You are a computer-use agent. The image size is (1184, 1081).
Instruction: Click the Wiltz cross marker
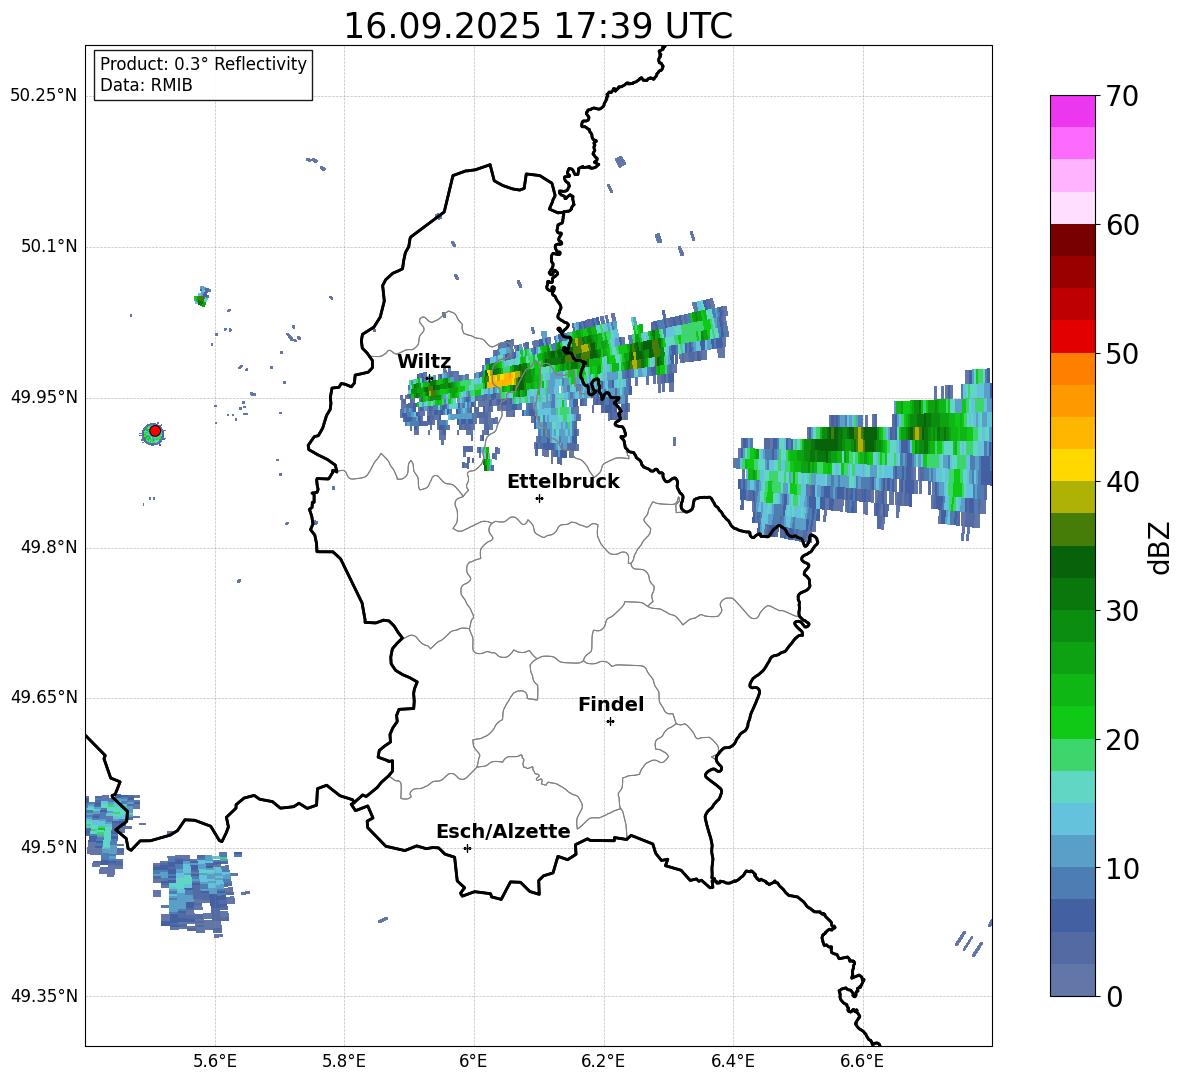coord(429,378)
